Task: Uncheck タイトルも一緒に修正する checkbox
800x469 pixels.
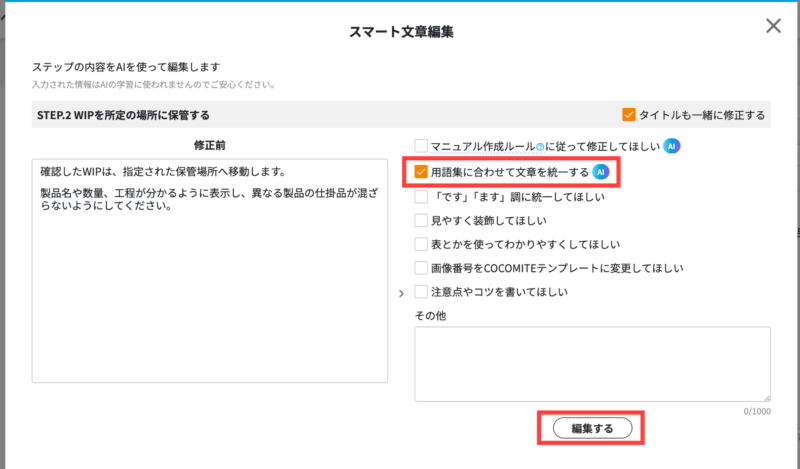Action: click(629, 115)
